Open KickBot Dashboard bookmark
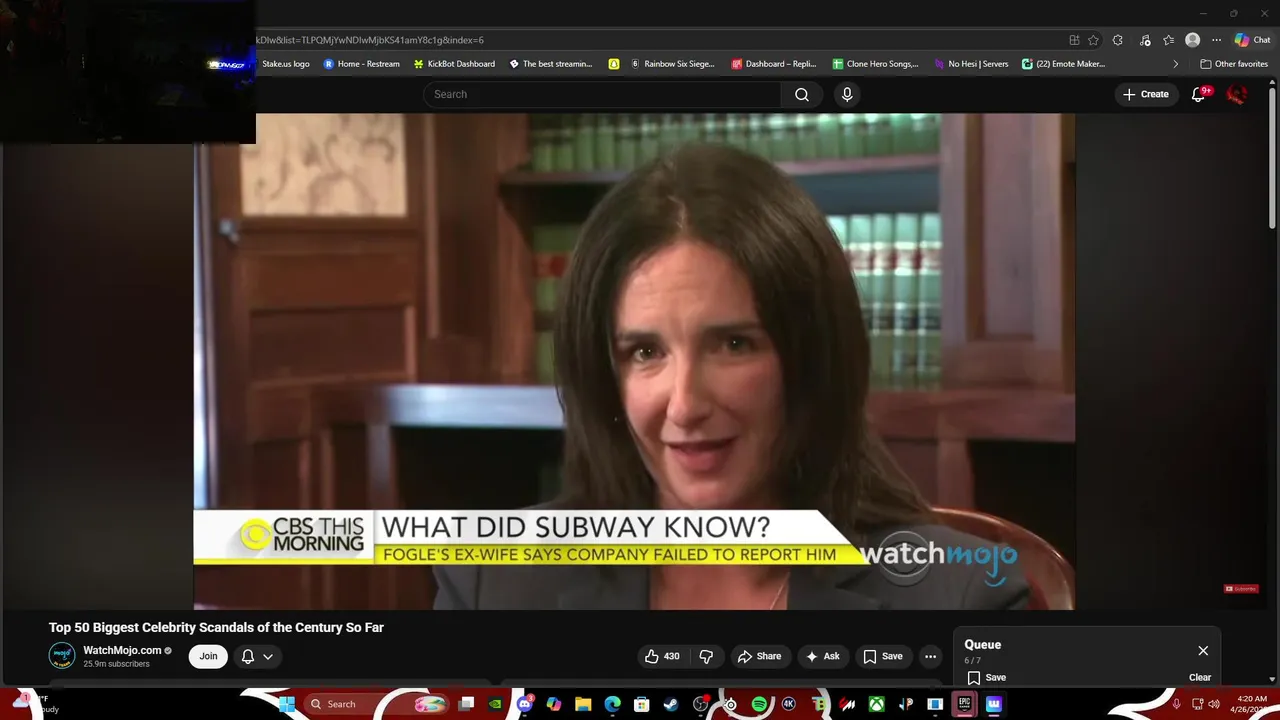The width and height of the screenshot is (1280, 720). [454, 64]
